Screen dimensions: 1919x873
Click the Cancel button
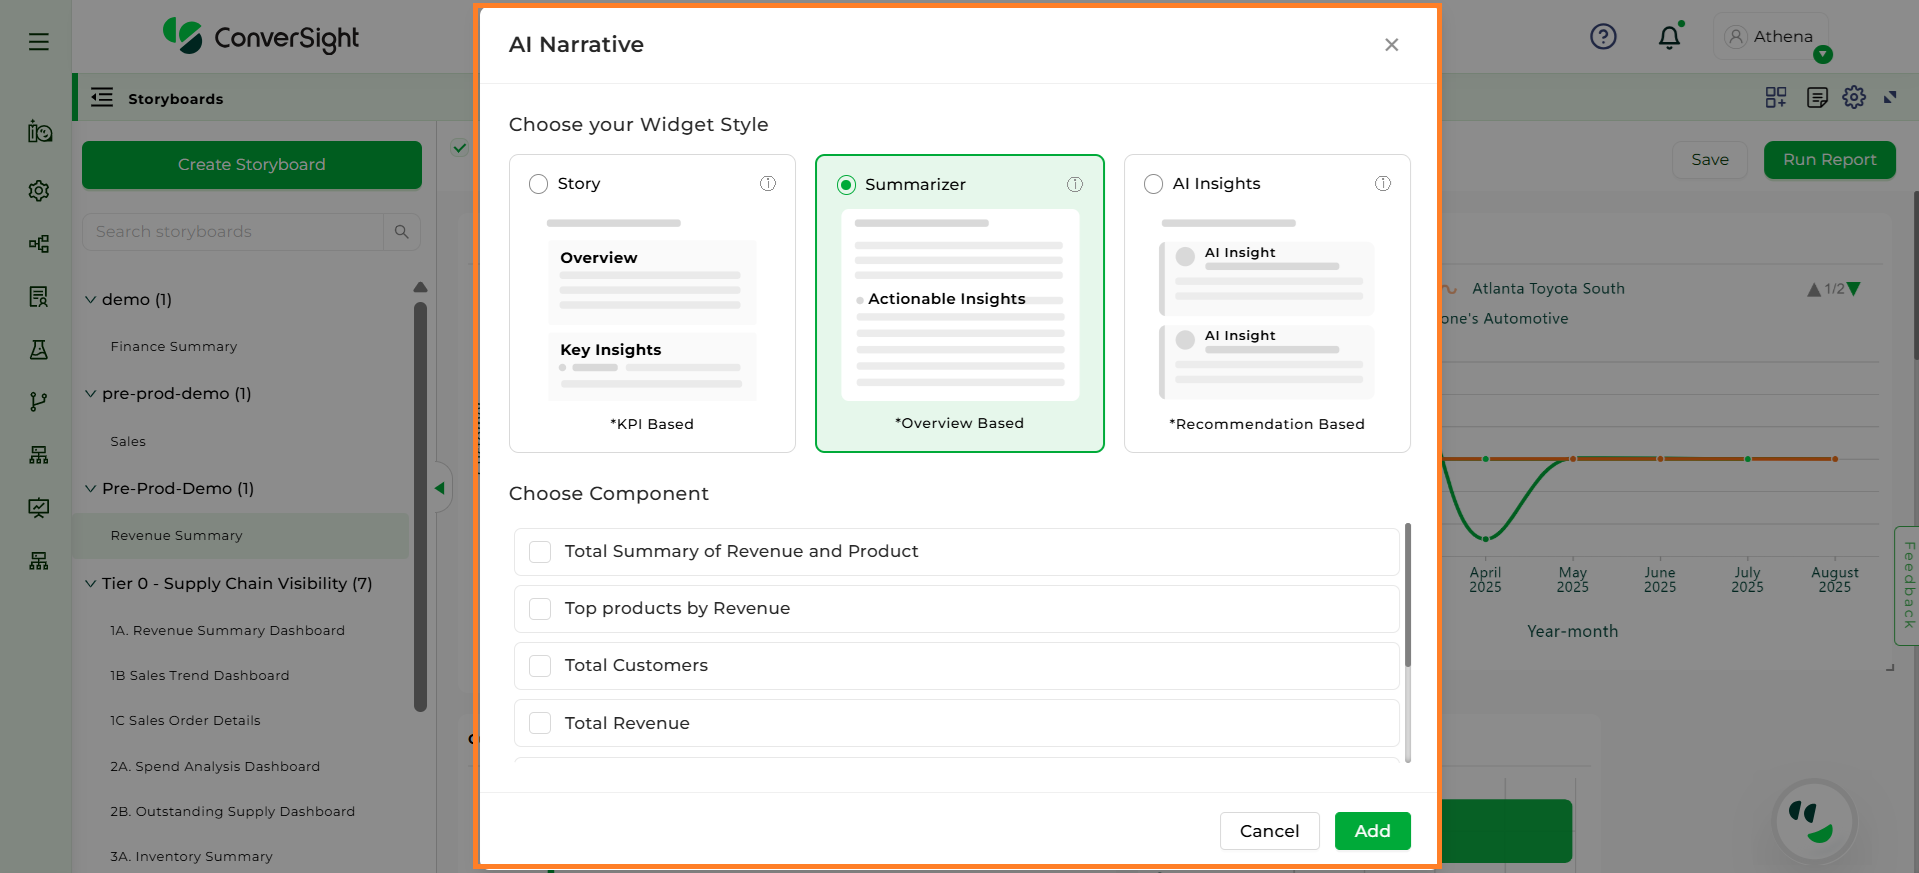pos(1269,831)
